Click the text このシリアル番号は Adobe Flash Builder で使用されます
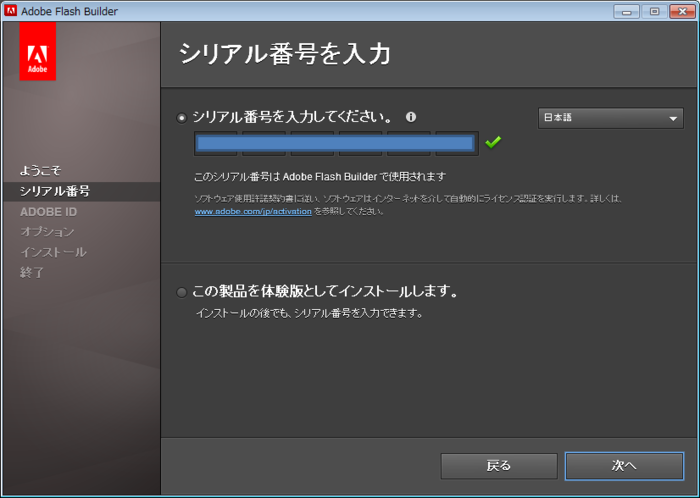 320,177
